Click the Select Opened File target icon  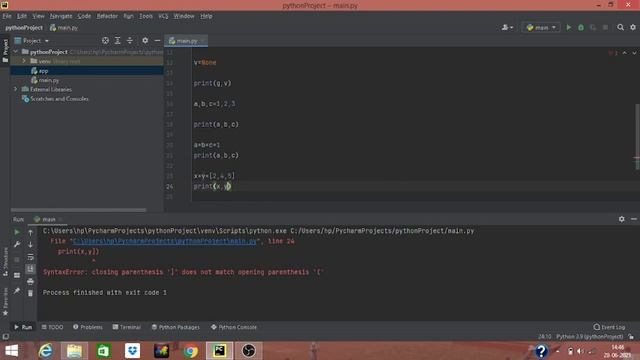(105, 40)
